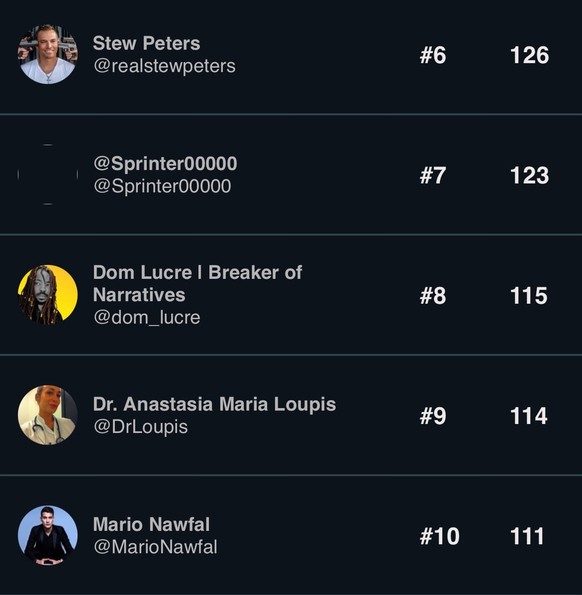Open the gray @Sprinter00000 handle
The width and height of the screenshot is (582, 595).
(x=162, y=186)
